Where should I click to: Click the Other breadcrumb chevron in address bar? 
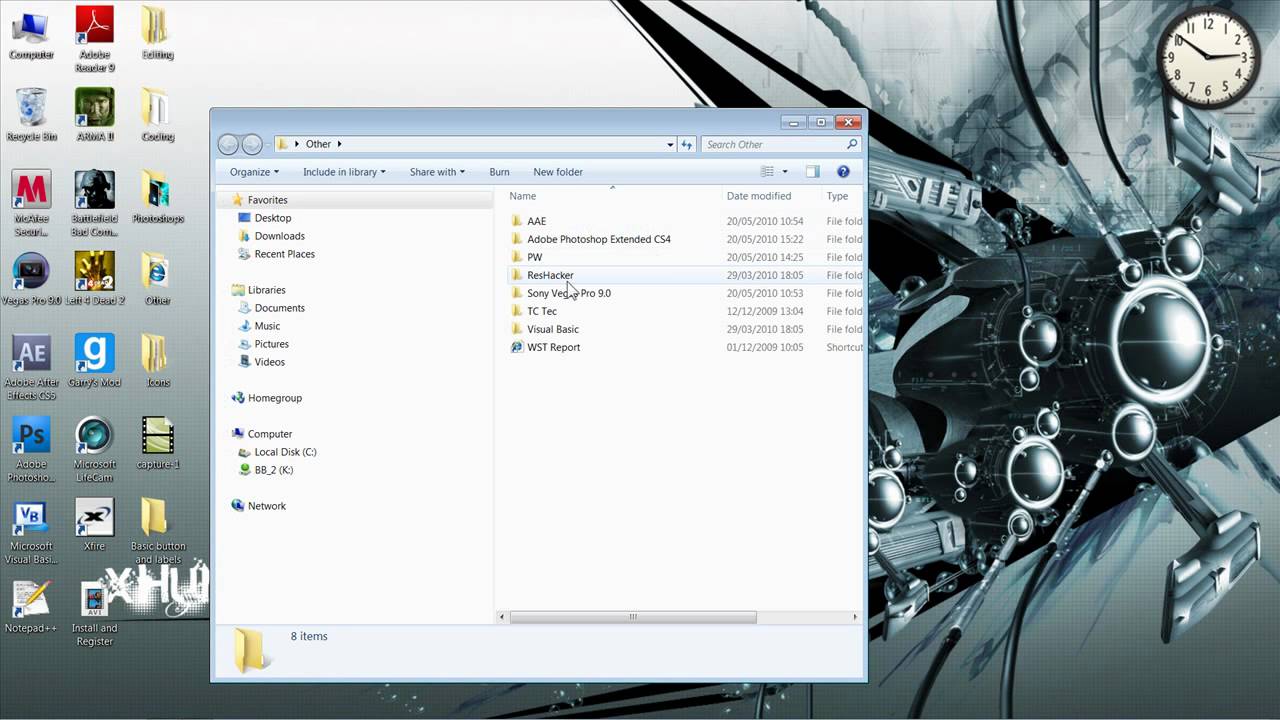click(x=340, y=144)
